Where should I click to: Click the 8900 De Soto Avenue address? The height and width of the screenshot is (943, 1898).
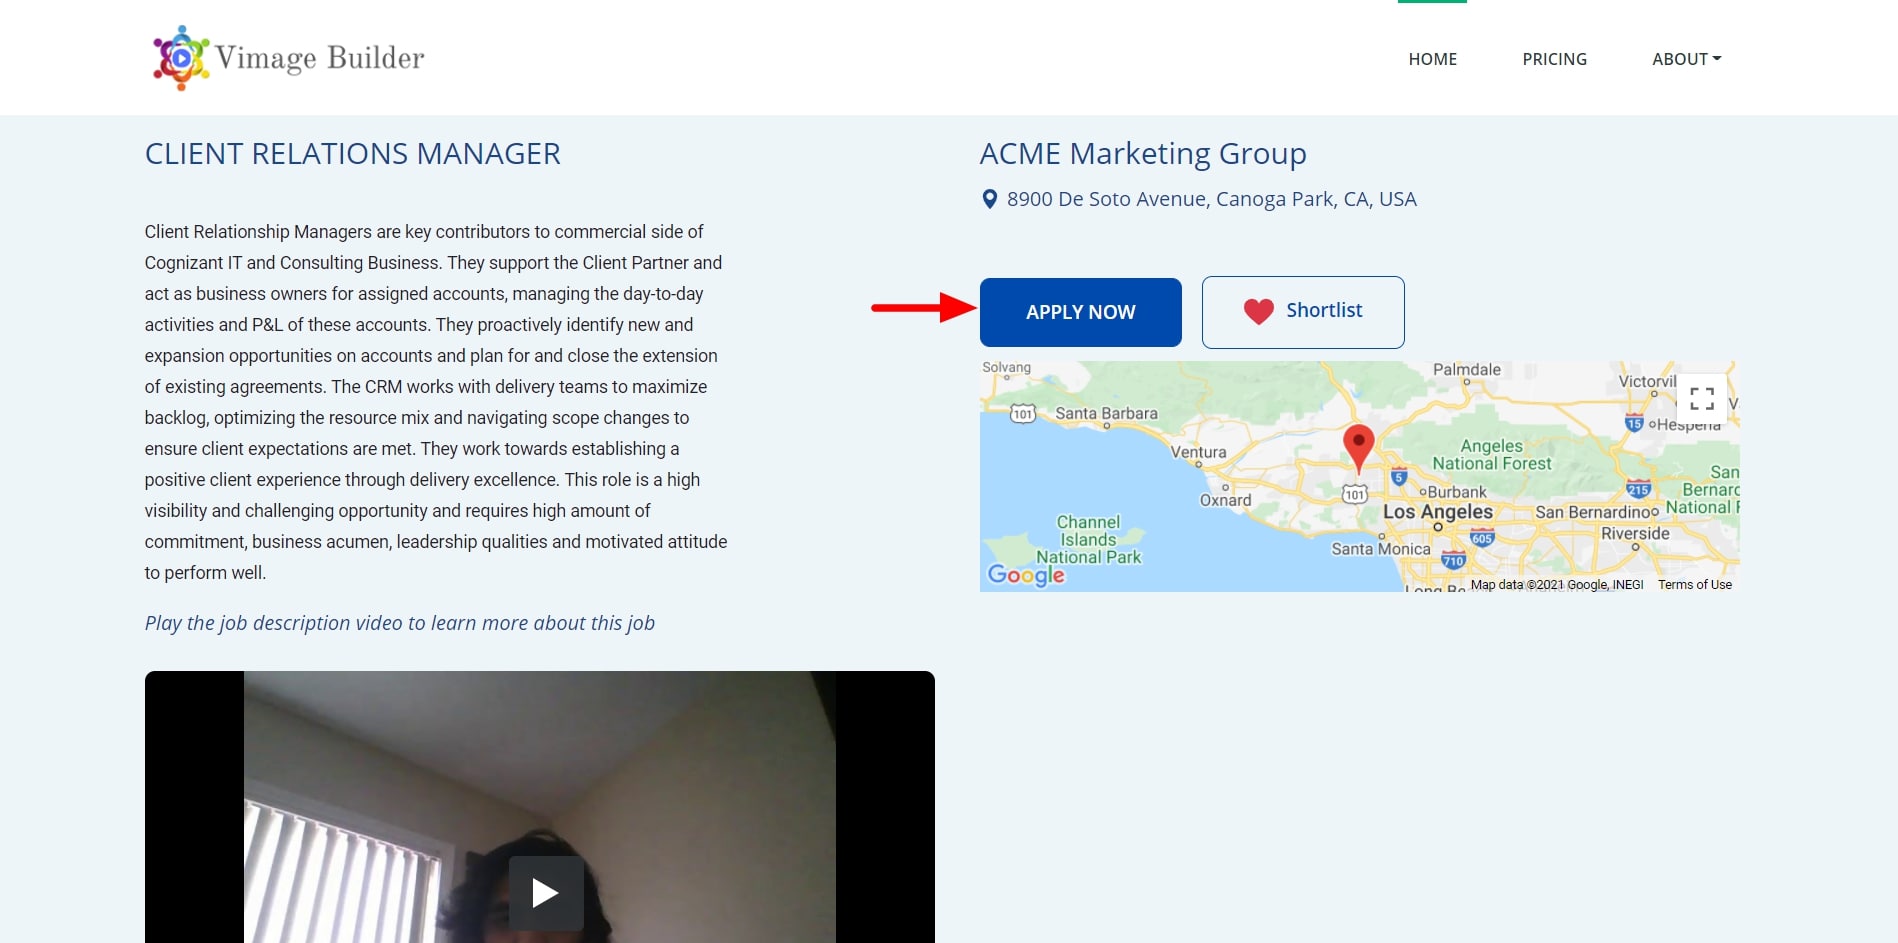[x=1211, y=199]
